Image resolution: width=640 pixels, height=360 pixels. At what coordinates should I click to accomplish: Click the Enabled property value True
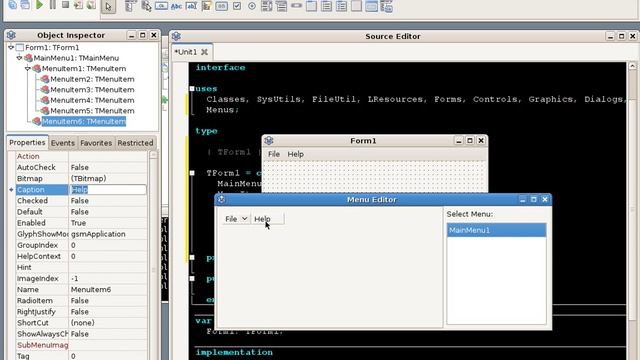coord(78,223)
